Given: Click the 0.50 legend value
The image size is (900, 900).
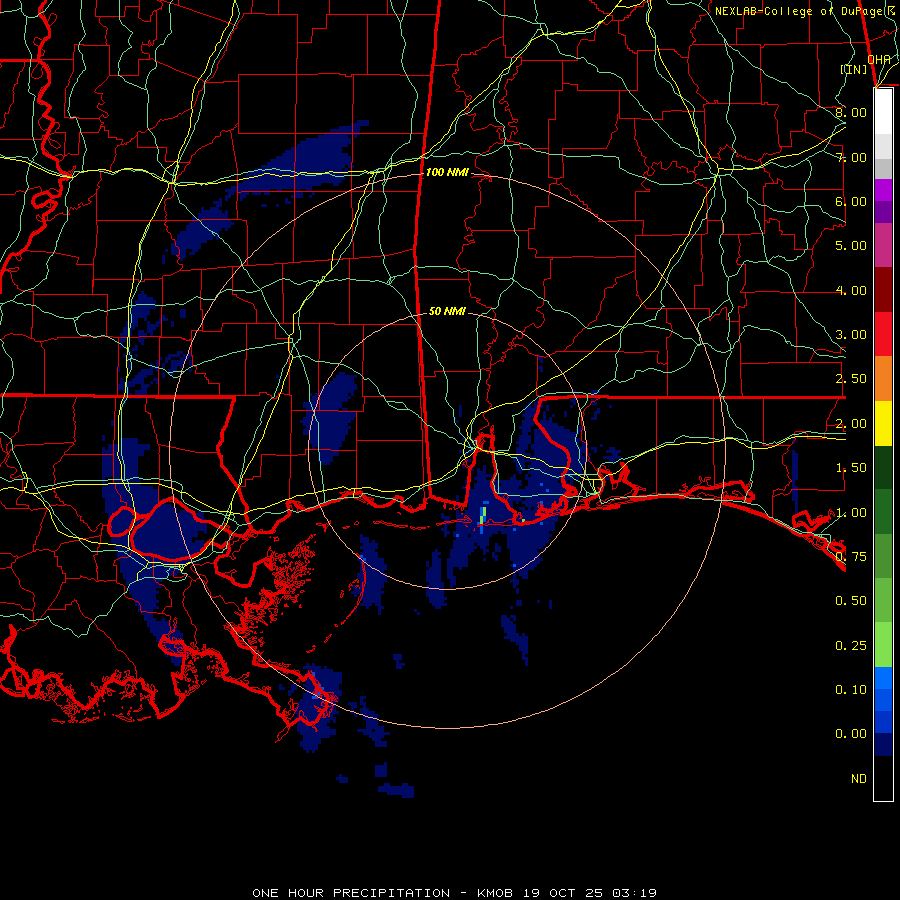Looking at the screenshot, I should (x=851, y=601).
